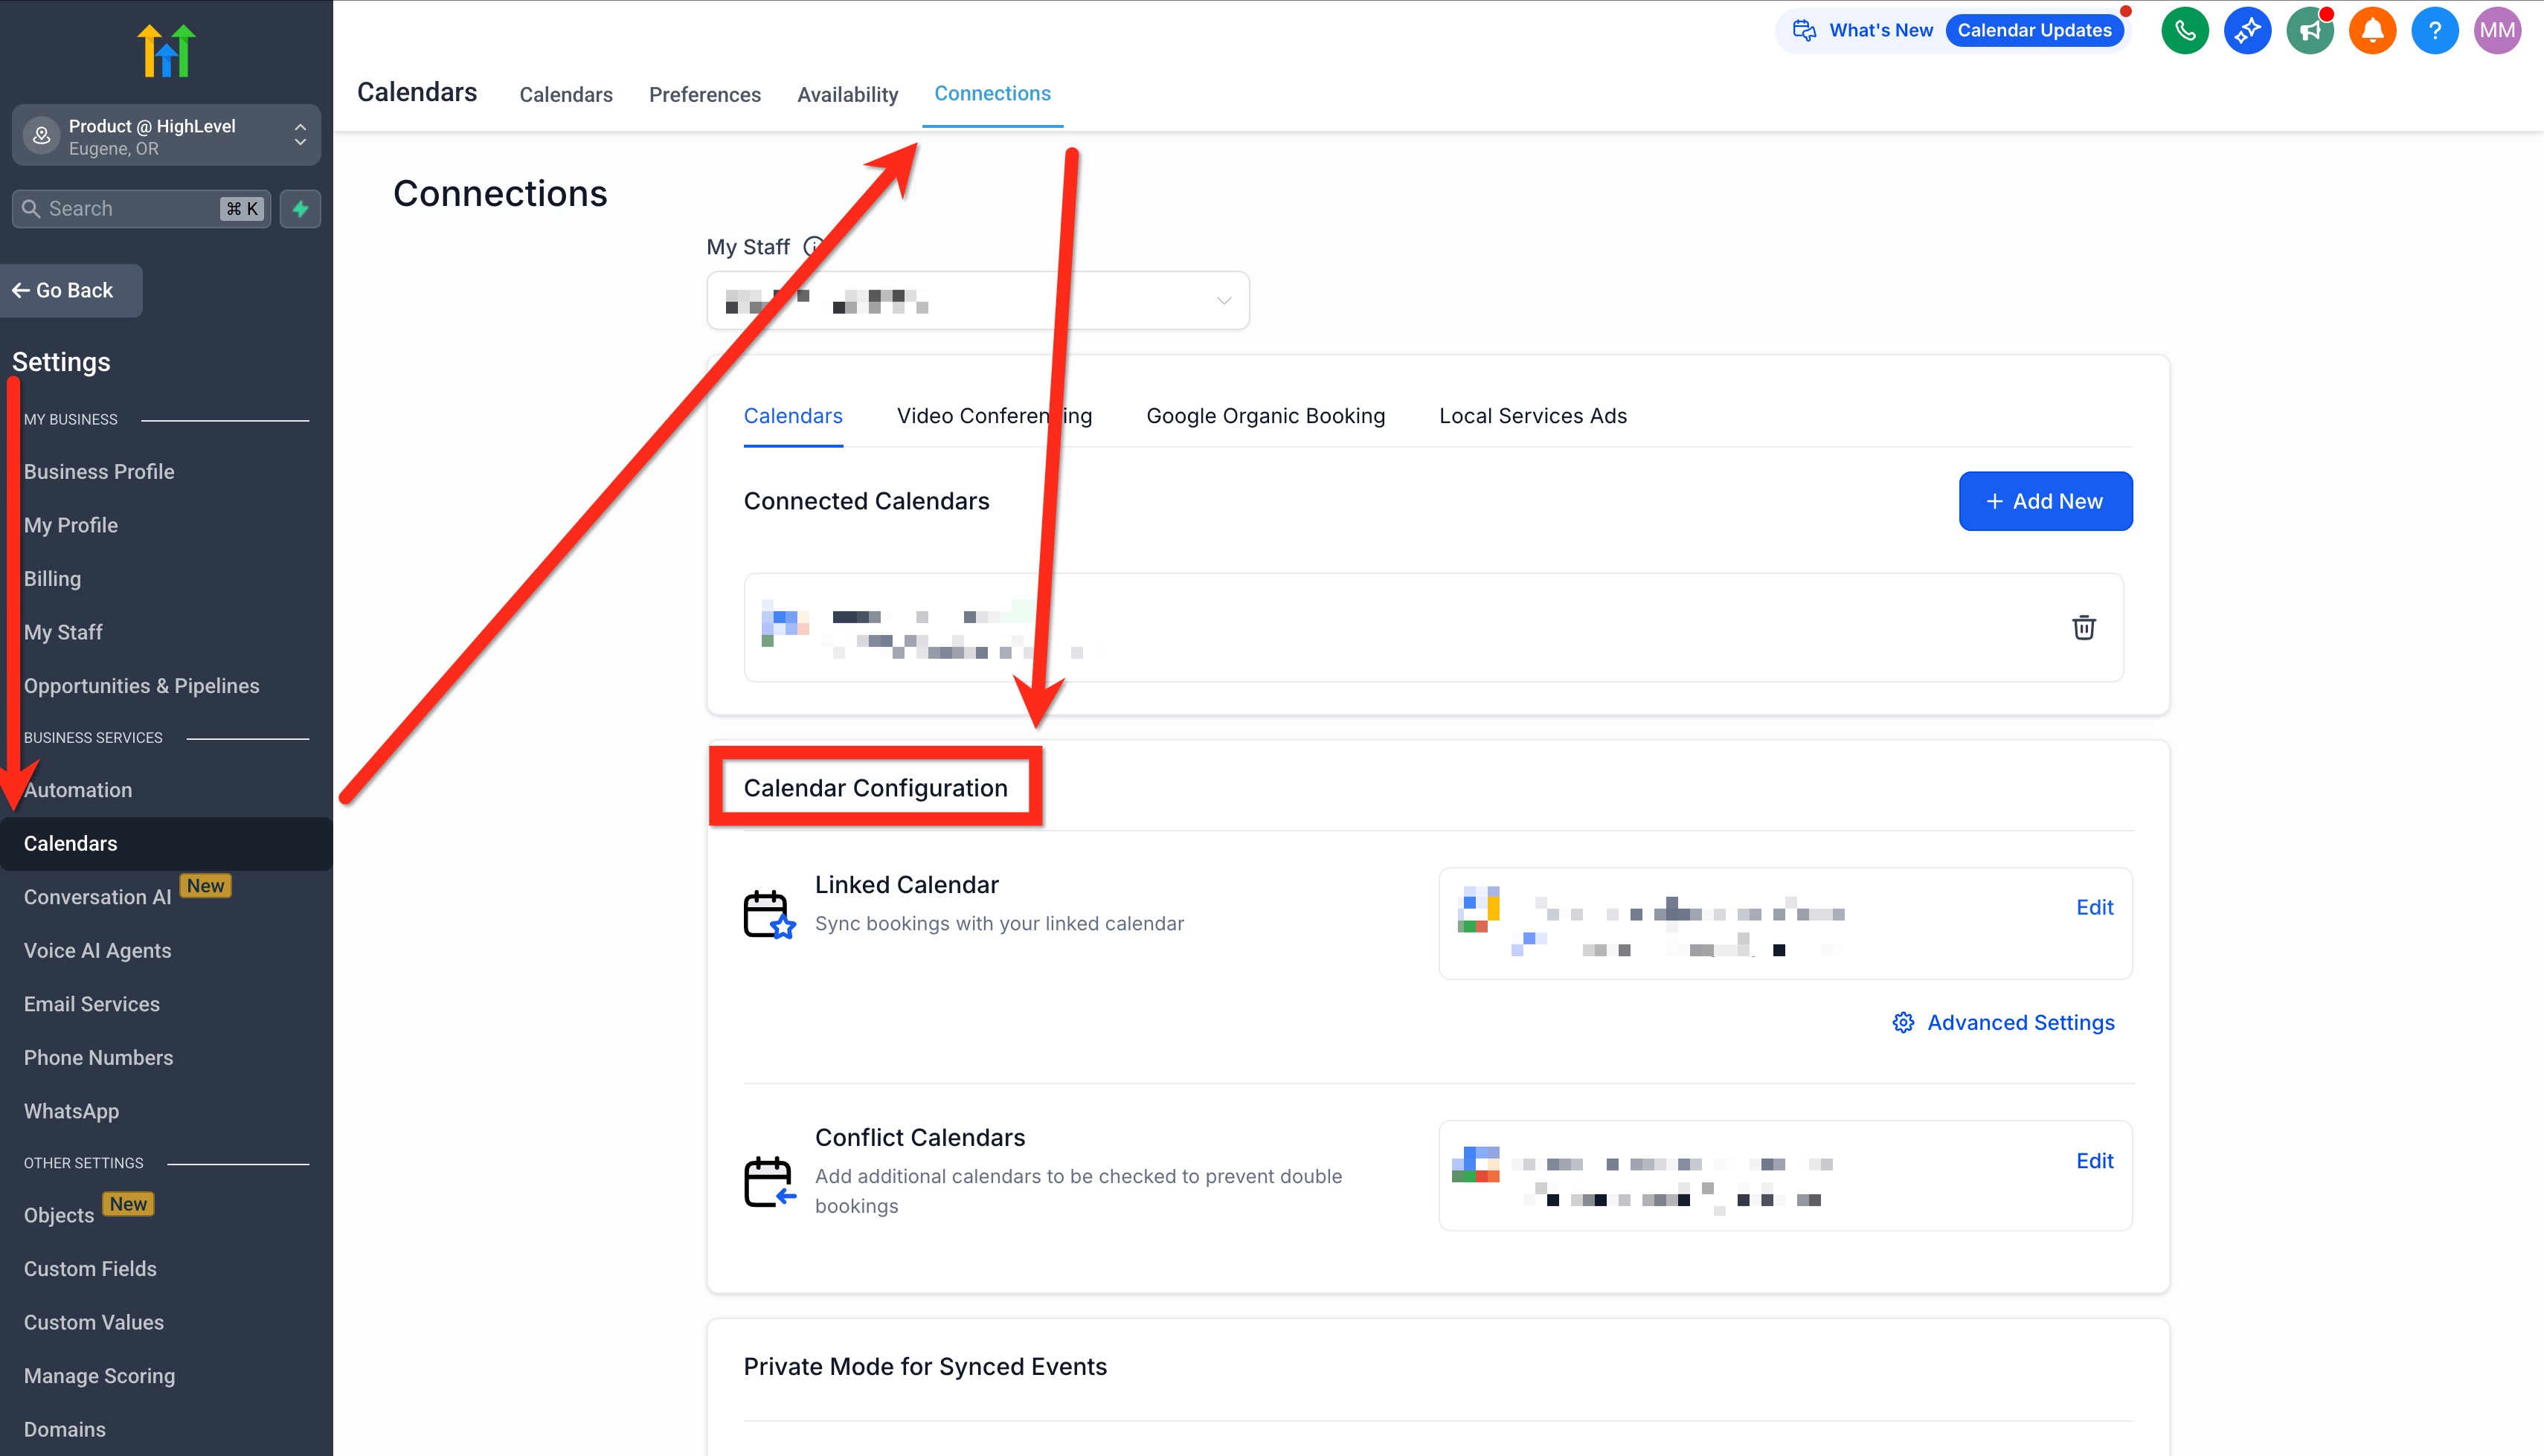Open the orange bell notifications icon

(x=2372, y=30)
